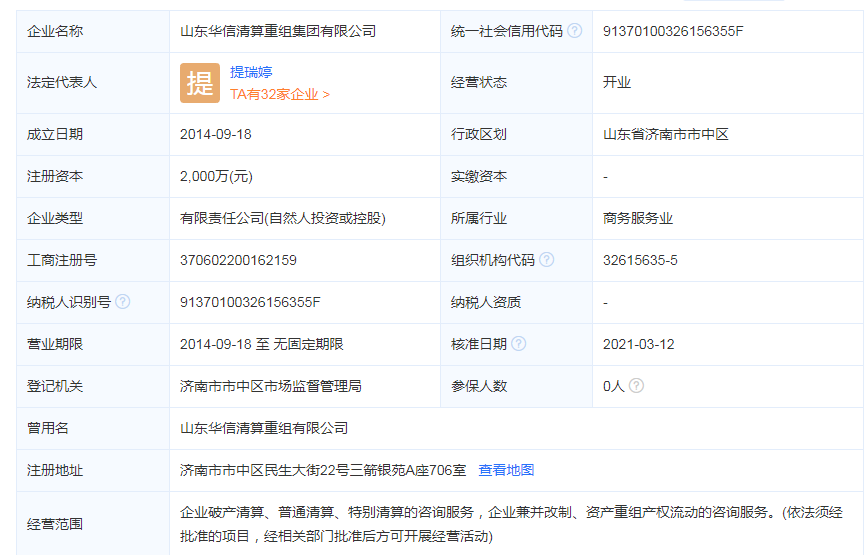Select approval date 2021-03-12

pyautogui.click(x=639, y=344)
